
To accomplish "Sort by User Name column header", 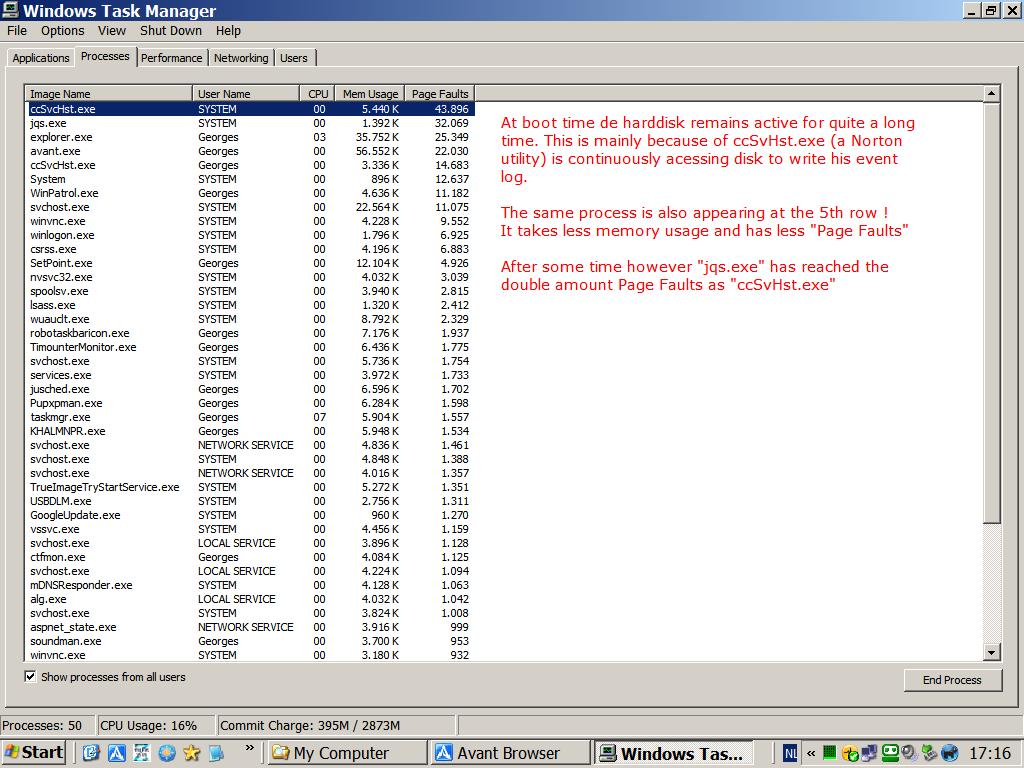I will click(246, 94).
